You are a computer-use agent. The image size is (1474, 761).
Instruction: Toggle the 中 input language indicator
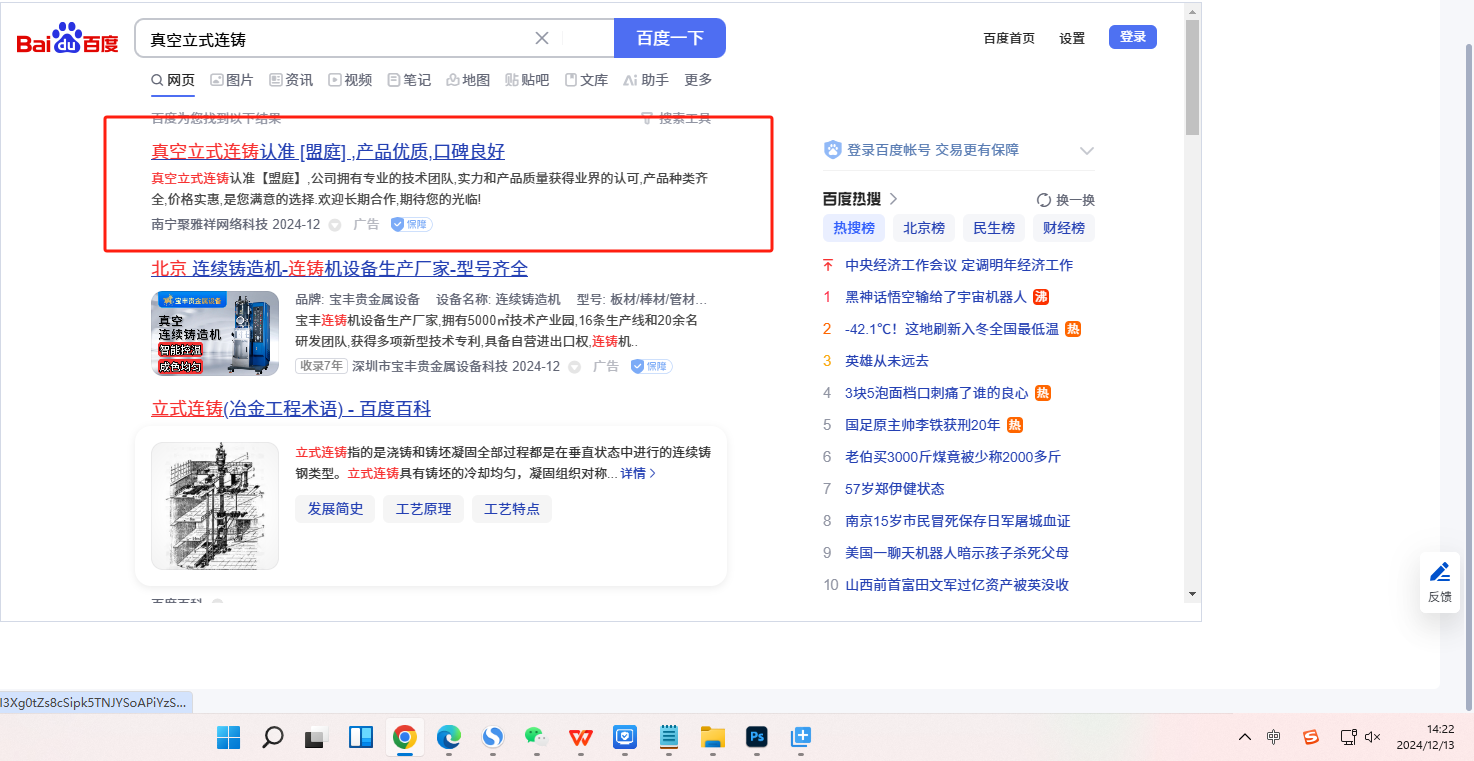(1273, 737)
